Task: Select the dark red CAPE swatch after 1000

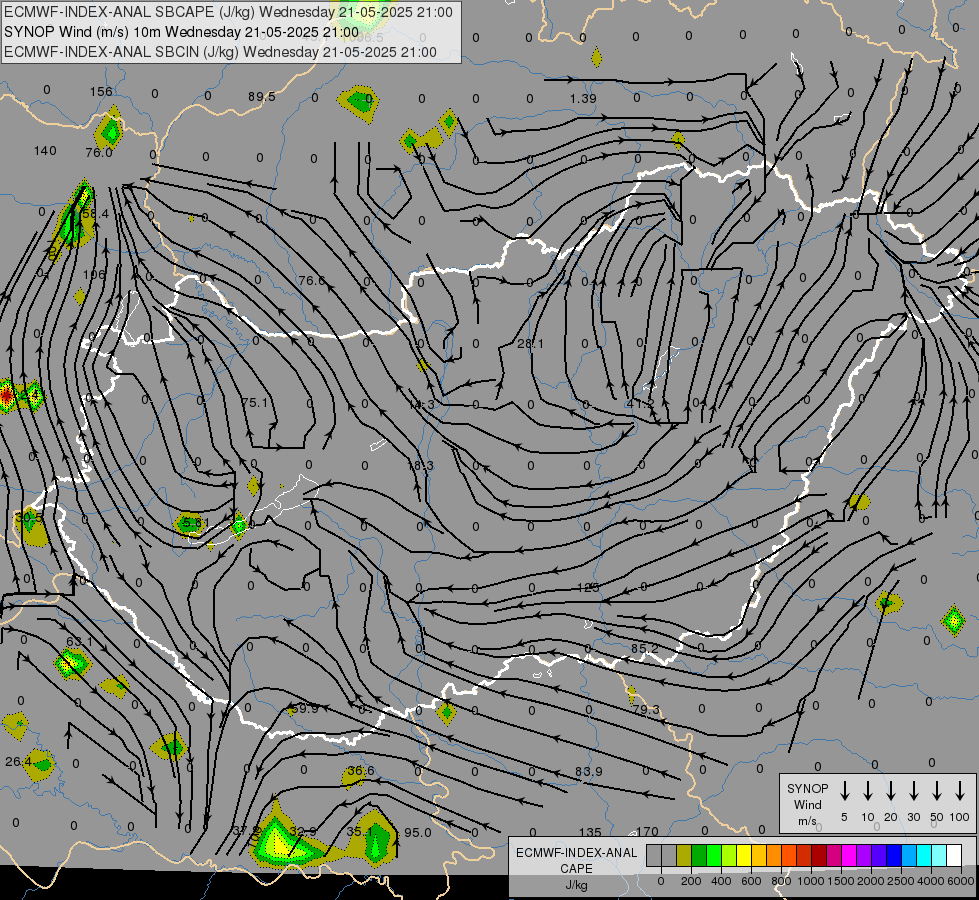Action: [x=819, y=856]
